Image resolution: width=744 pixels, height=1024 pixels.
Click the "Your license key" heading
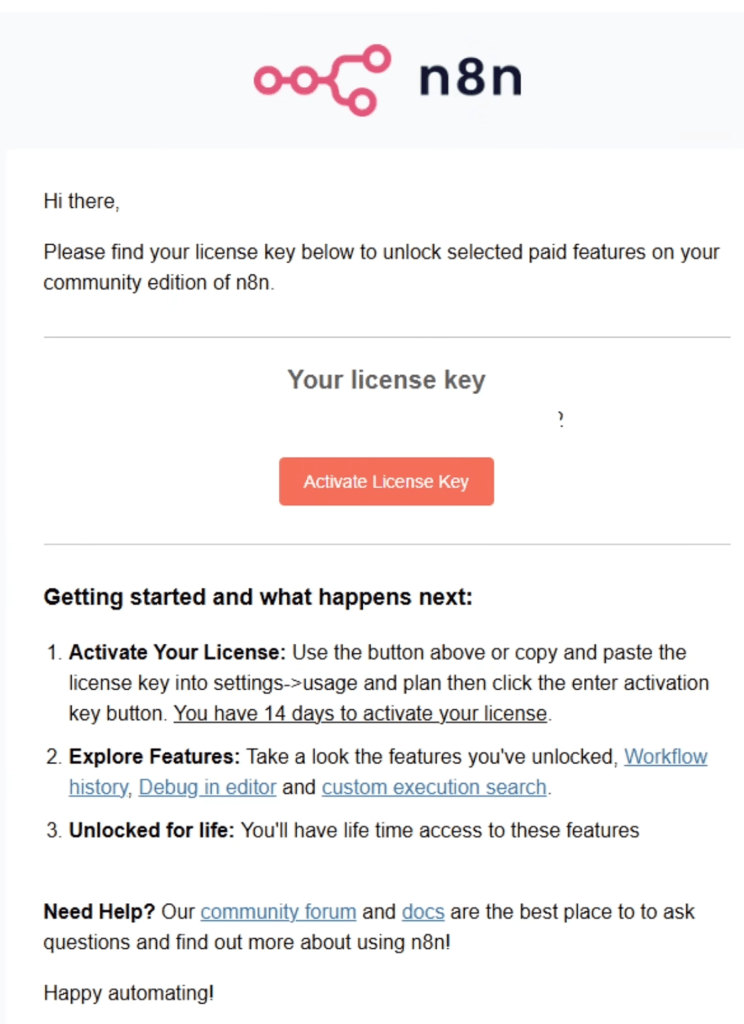pyautogui.click(x=386, y=380)
